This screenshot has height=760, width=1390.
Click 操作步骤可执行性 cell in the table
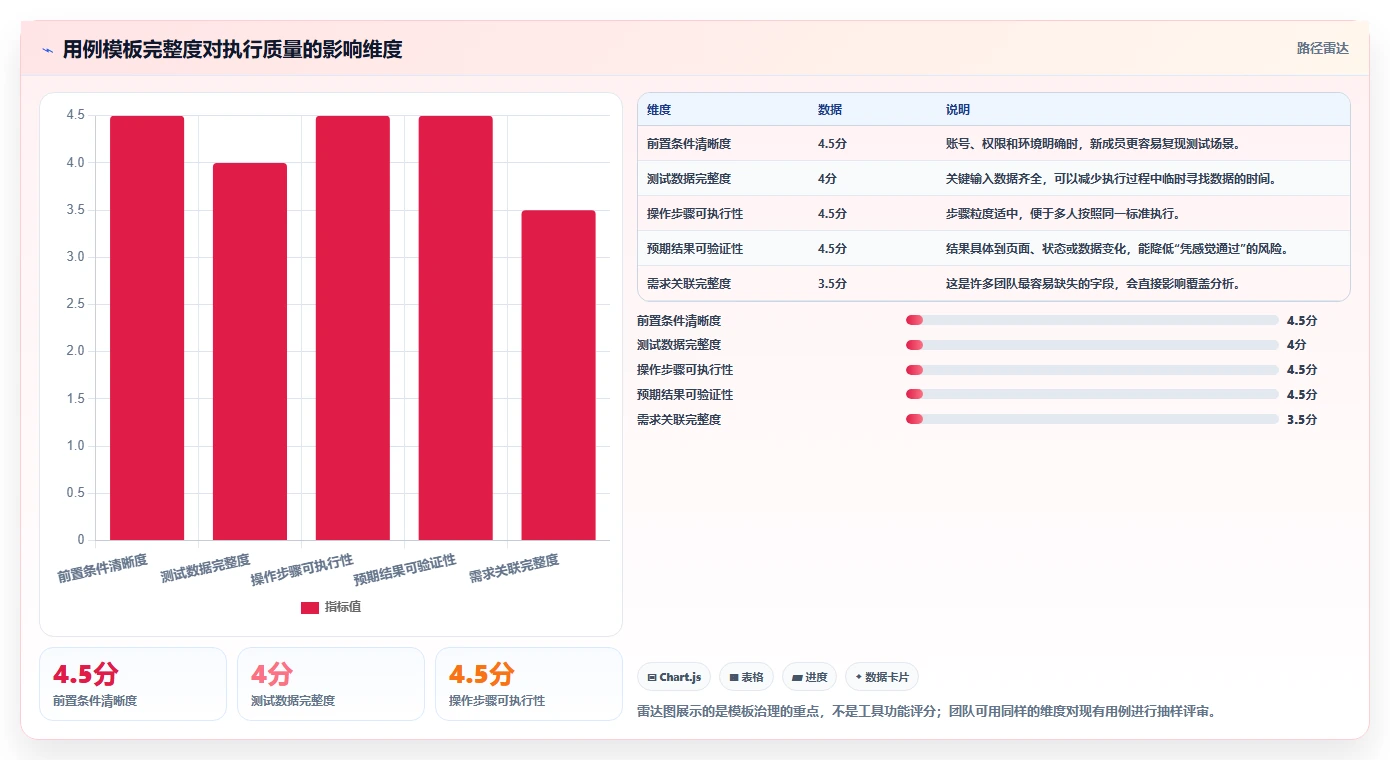click(x=695, y=213)
